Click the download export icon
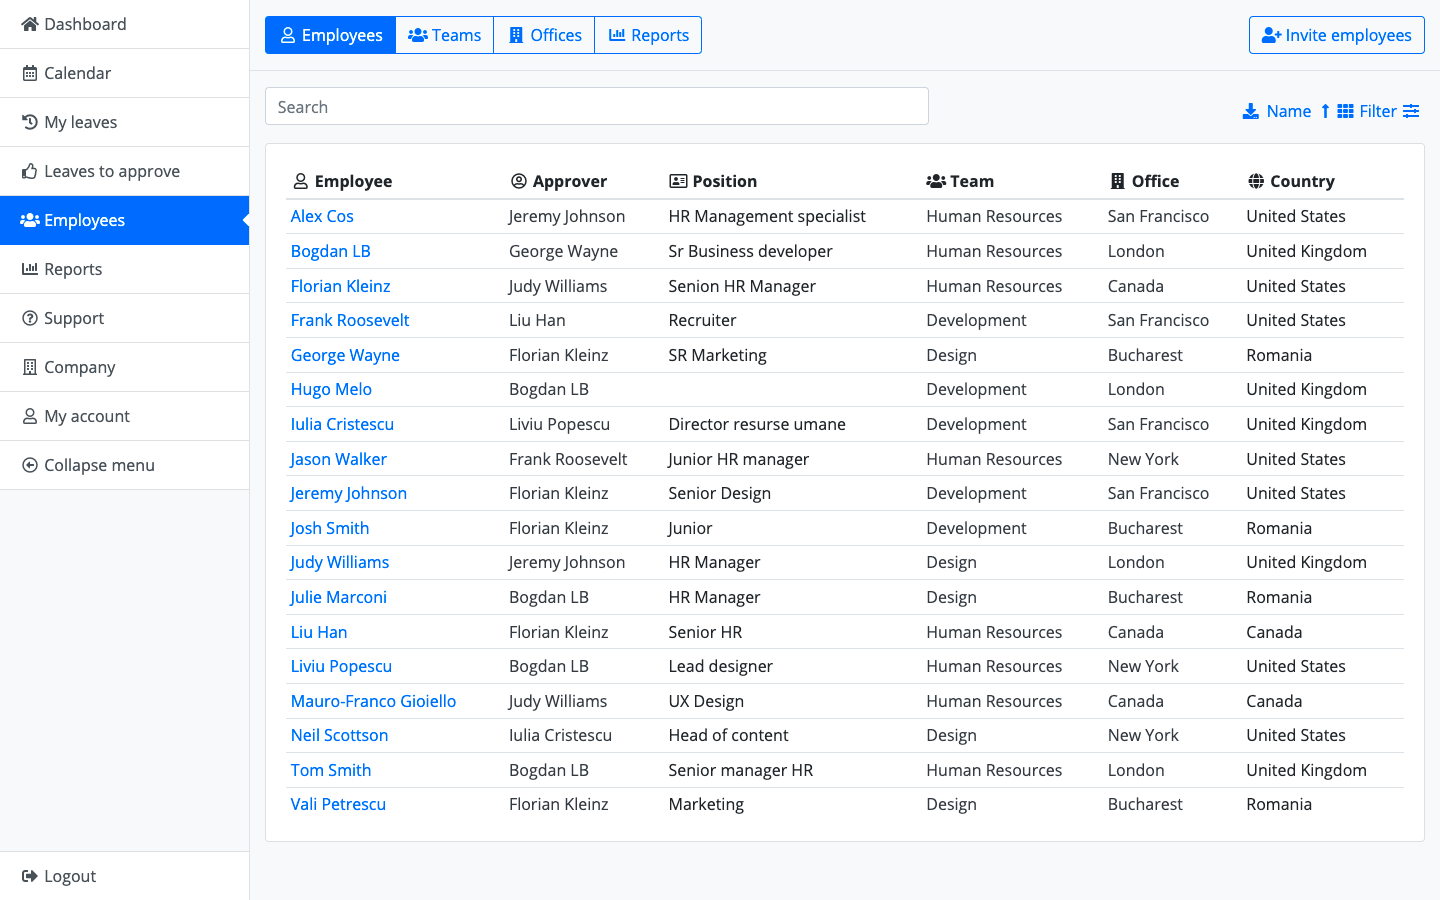Viewport: 1440px width, 900px height. coord(1250,111)
